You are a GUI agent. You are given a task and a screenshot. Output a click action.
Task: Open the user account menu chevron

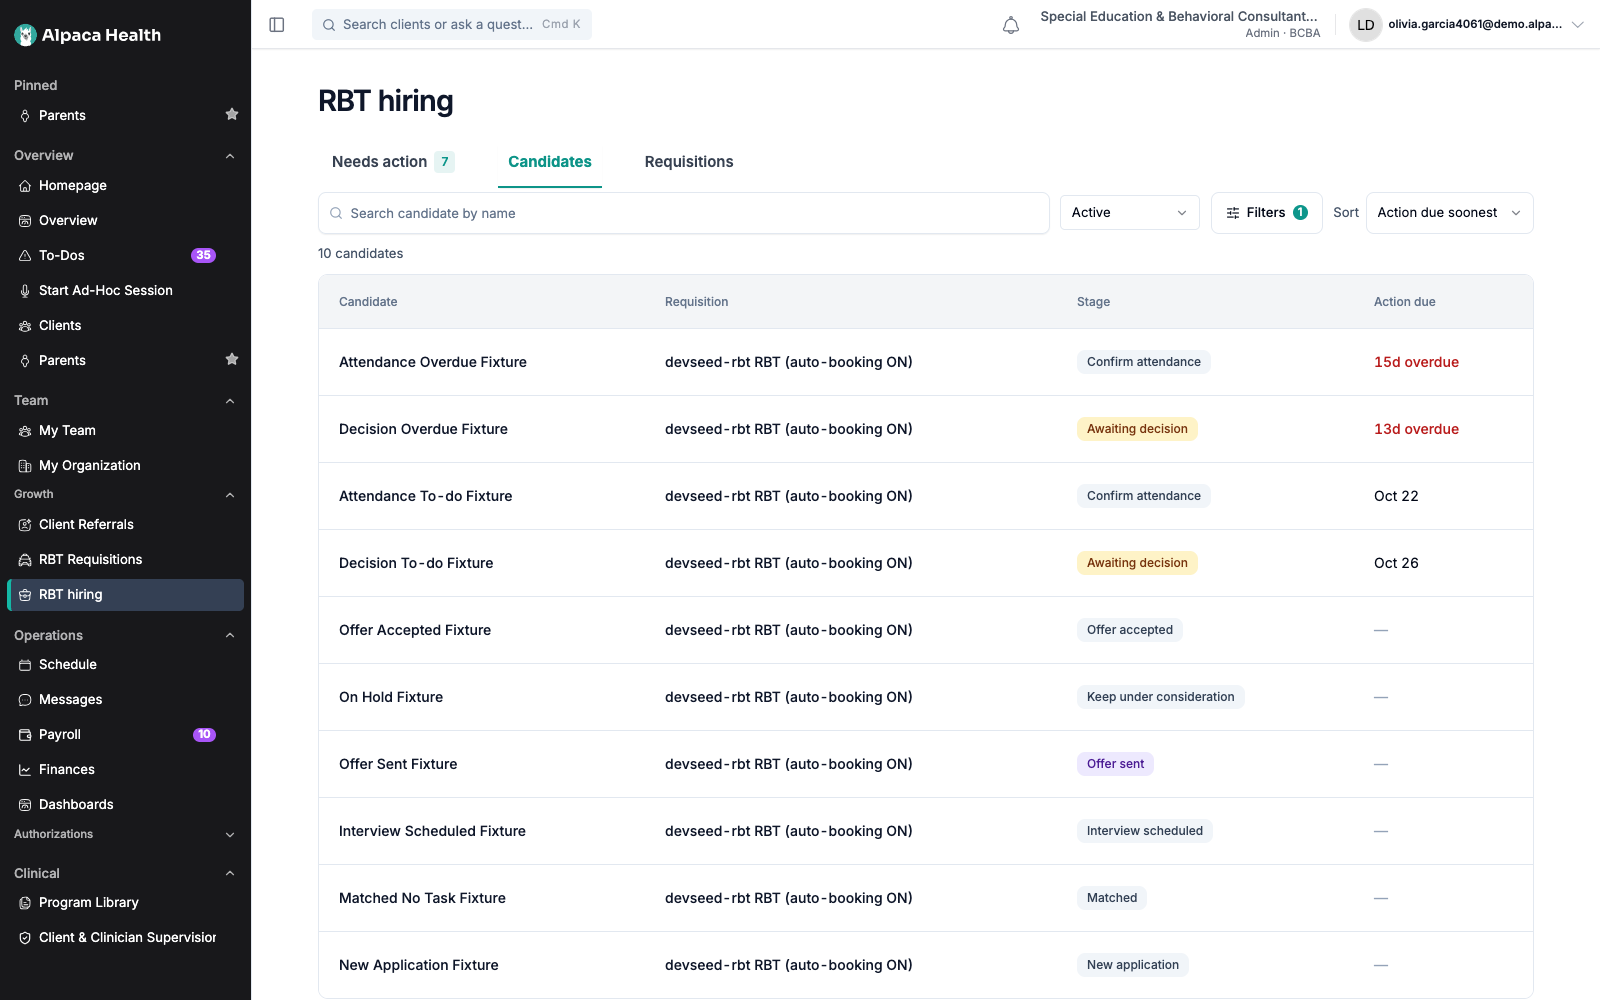pos(1578,25)
